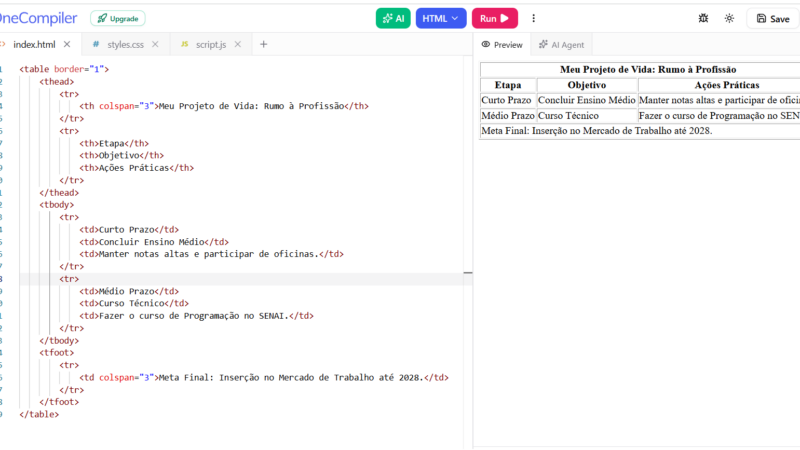This screenshot has height=450, width=800.
Task: Click the JS icon on script.js tab
Action: coord(185,44)
